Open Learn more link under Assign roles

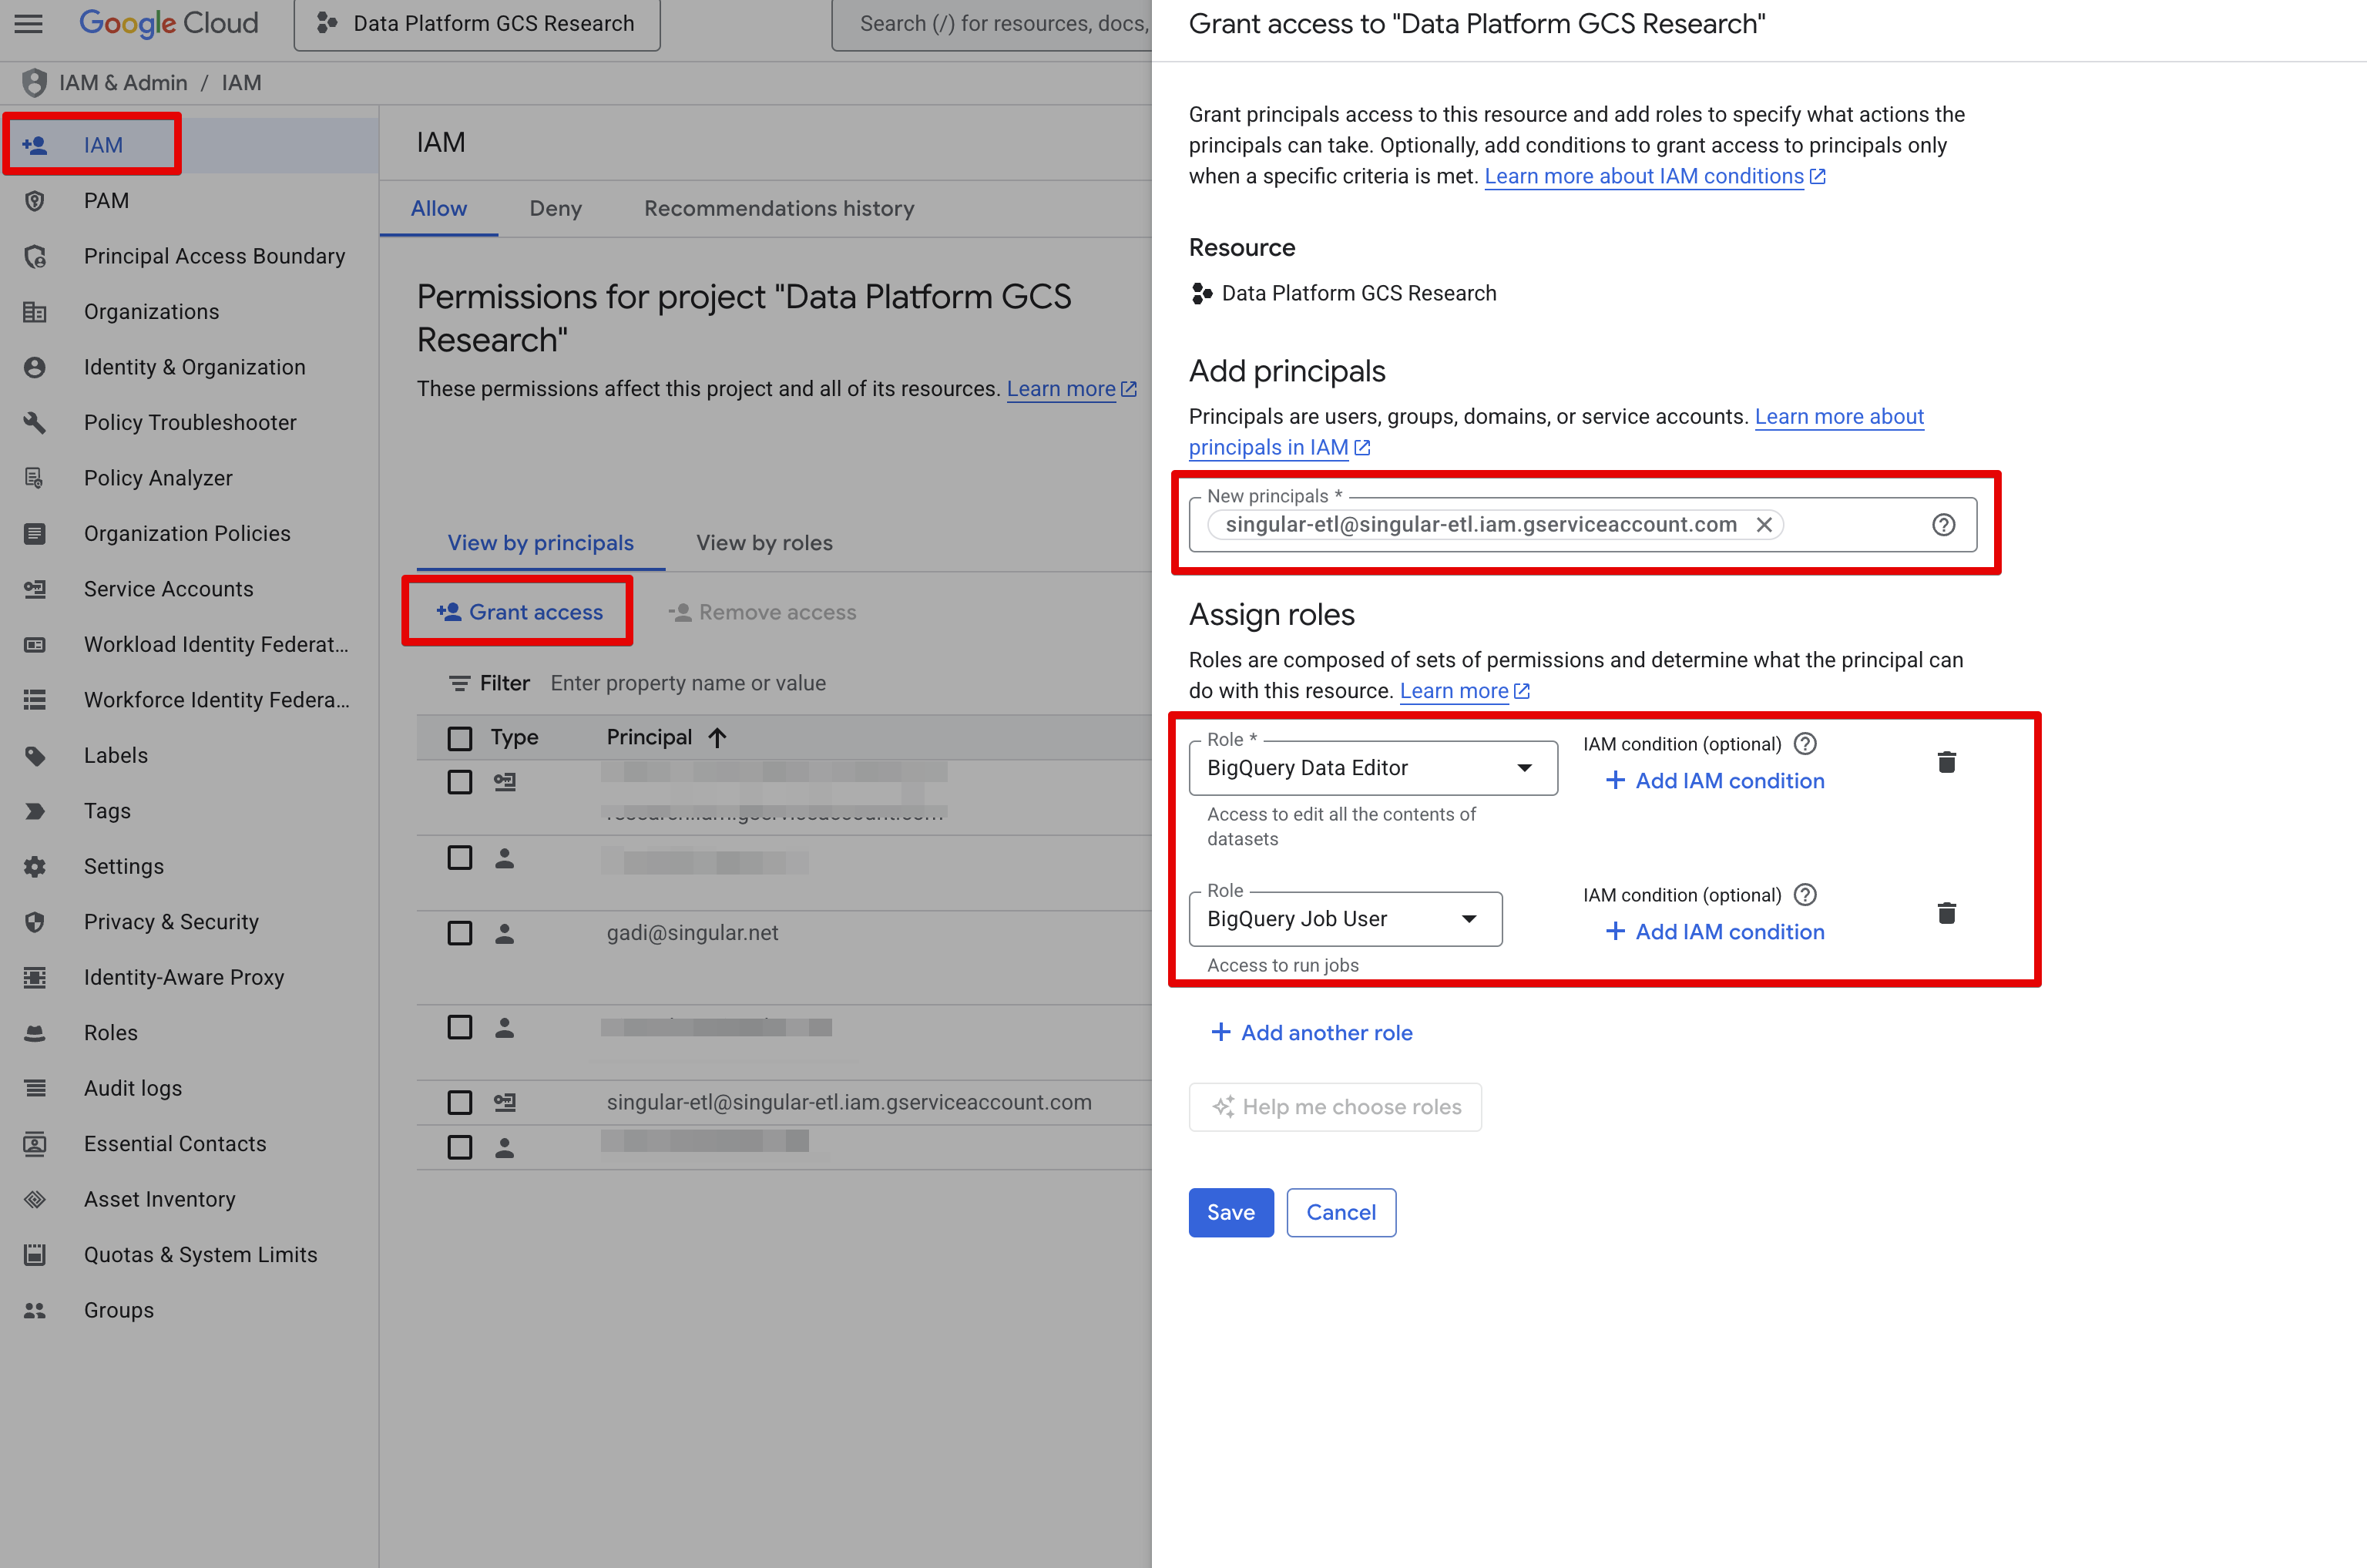point(1465,691)
